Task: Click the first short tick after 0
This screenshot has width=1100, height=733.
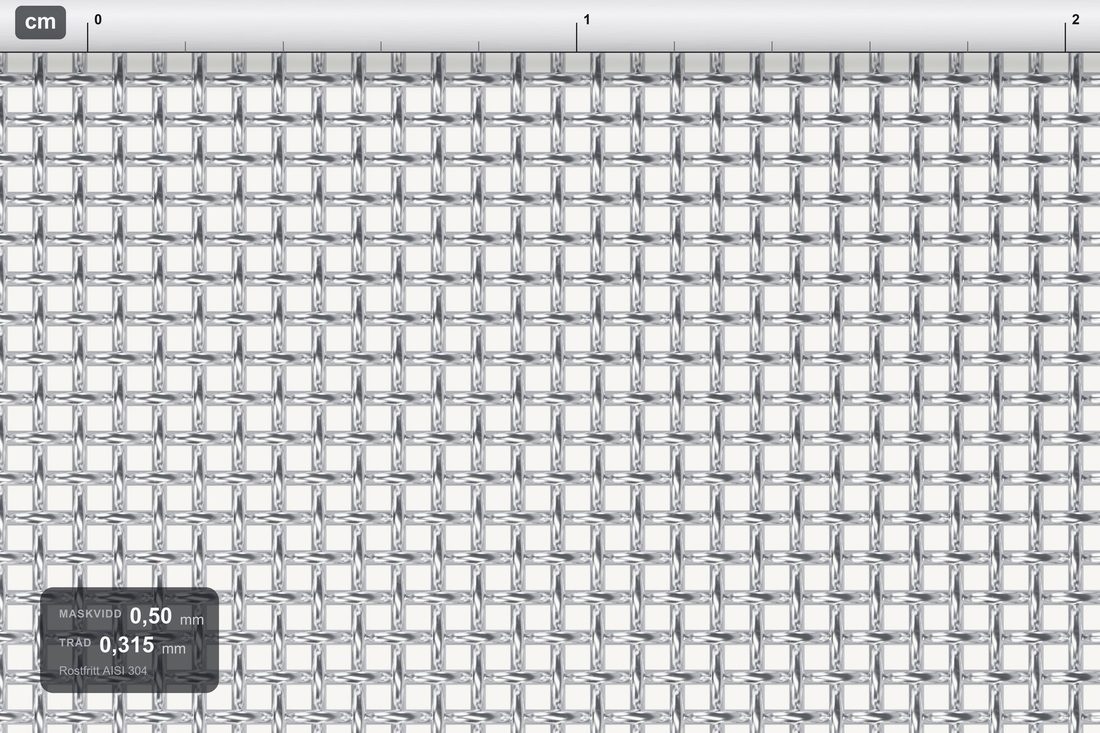Action: (x=185, y=46)
